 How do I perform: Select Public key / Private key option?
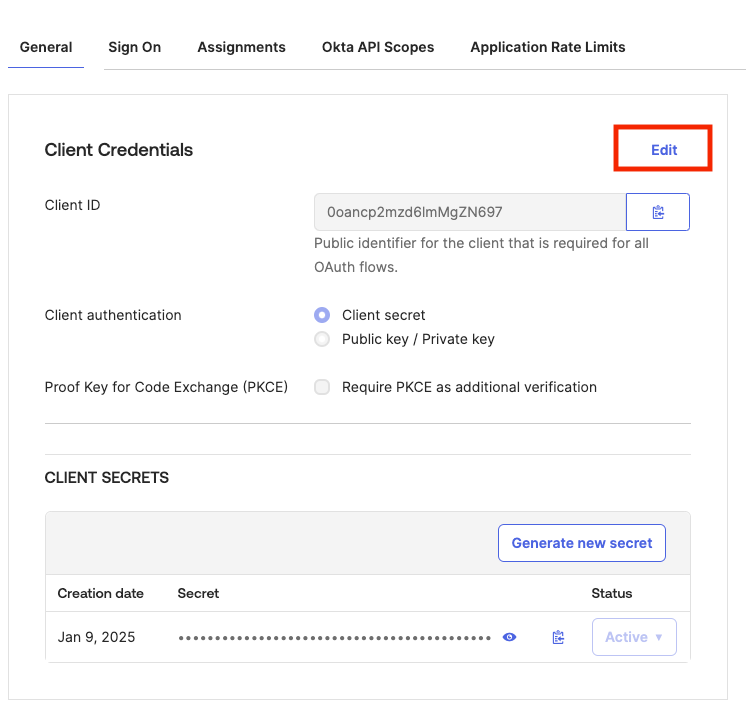322,339
